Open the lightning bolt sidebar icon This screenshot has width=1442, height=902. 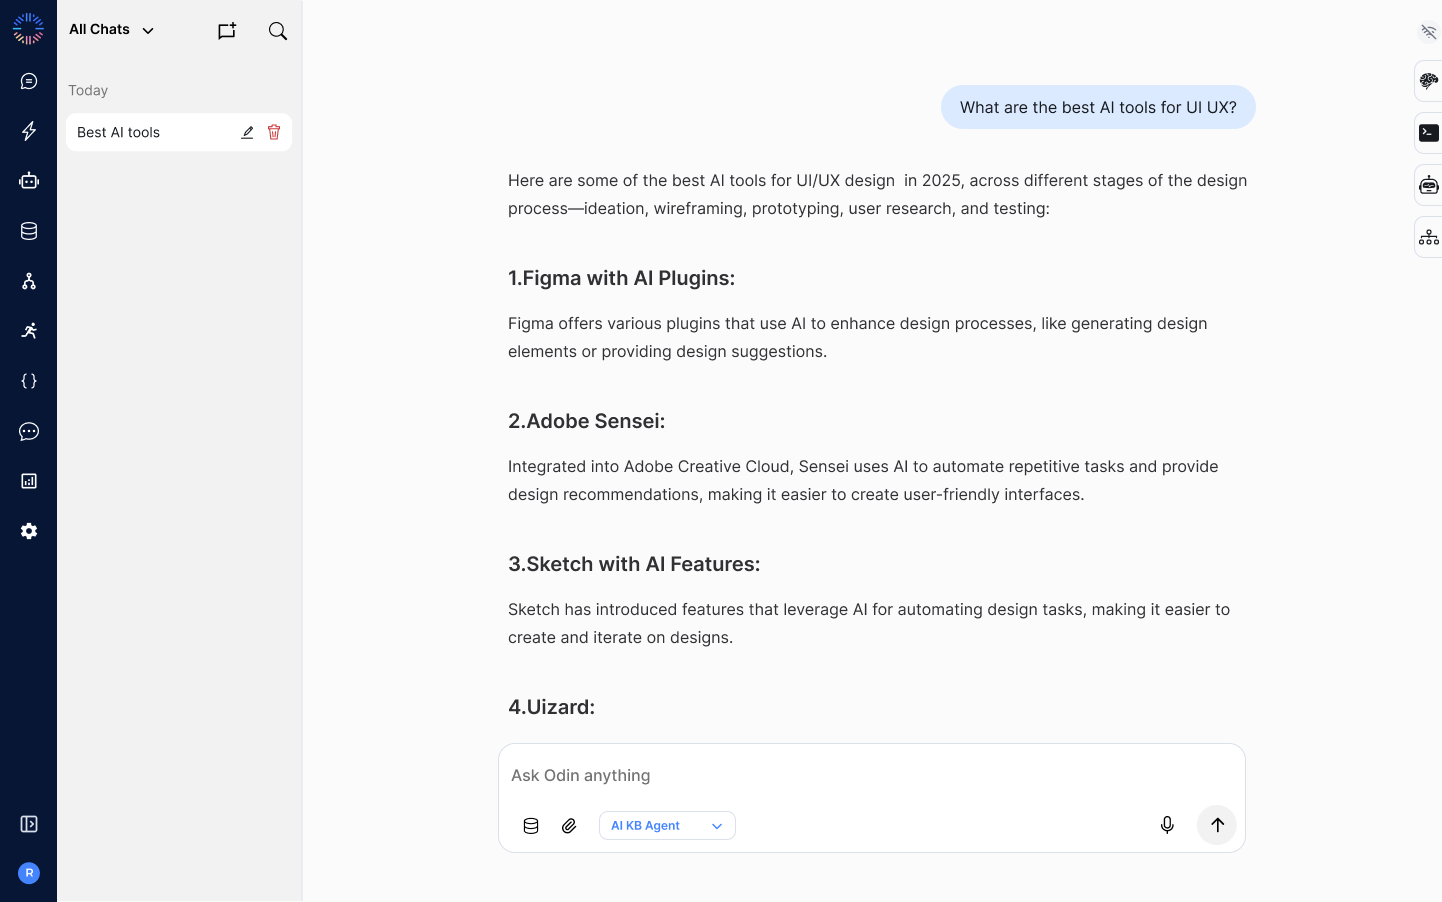(x=29, y=131)
